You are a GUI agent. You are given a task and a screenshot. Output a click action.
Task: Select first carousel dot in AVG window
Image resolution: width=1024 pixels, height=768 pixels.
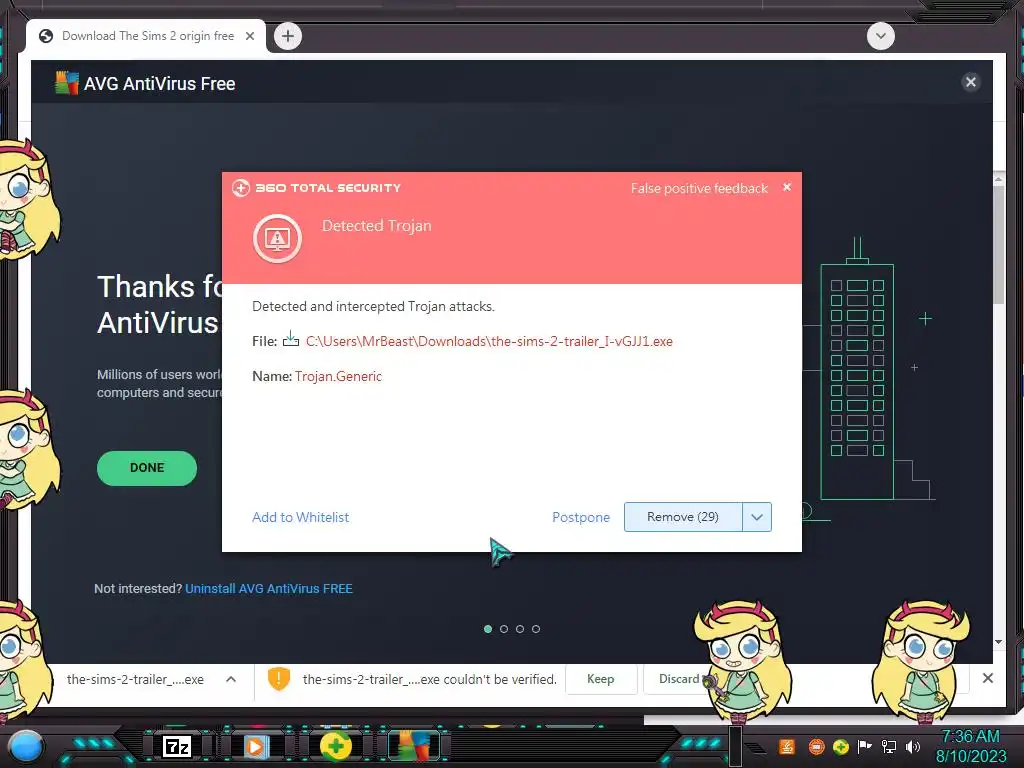click(488, 629)
